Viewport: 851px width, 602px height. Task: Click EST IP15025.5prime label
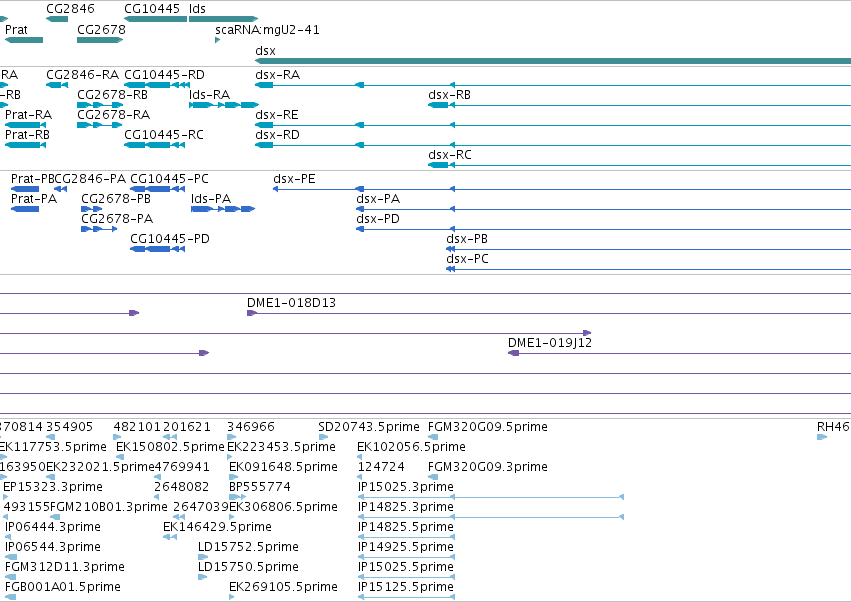tap(405, 567)
